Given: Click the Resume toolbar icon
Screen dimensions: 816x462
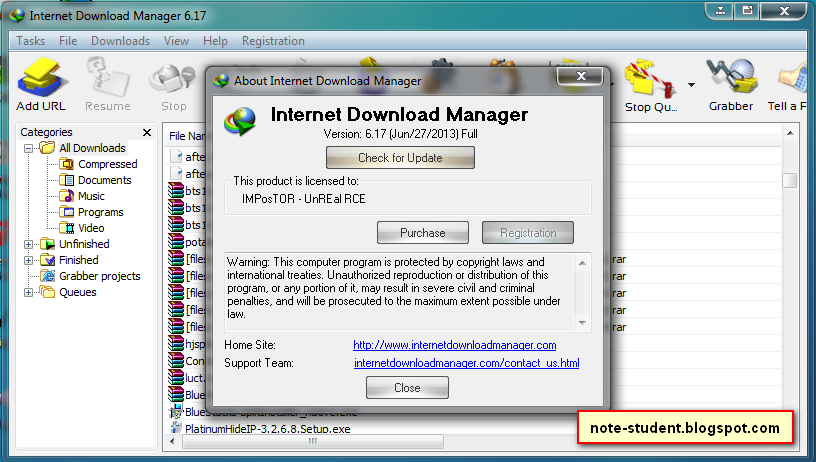Looking at the screenshot, I should click(108, 79).
